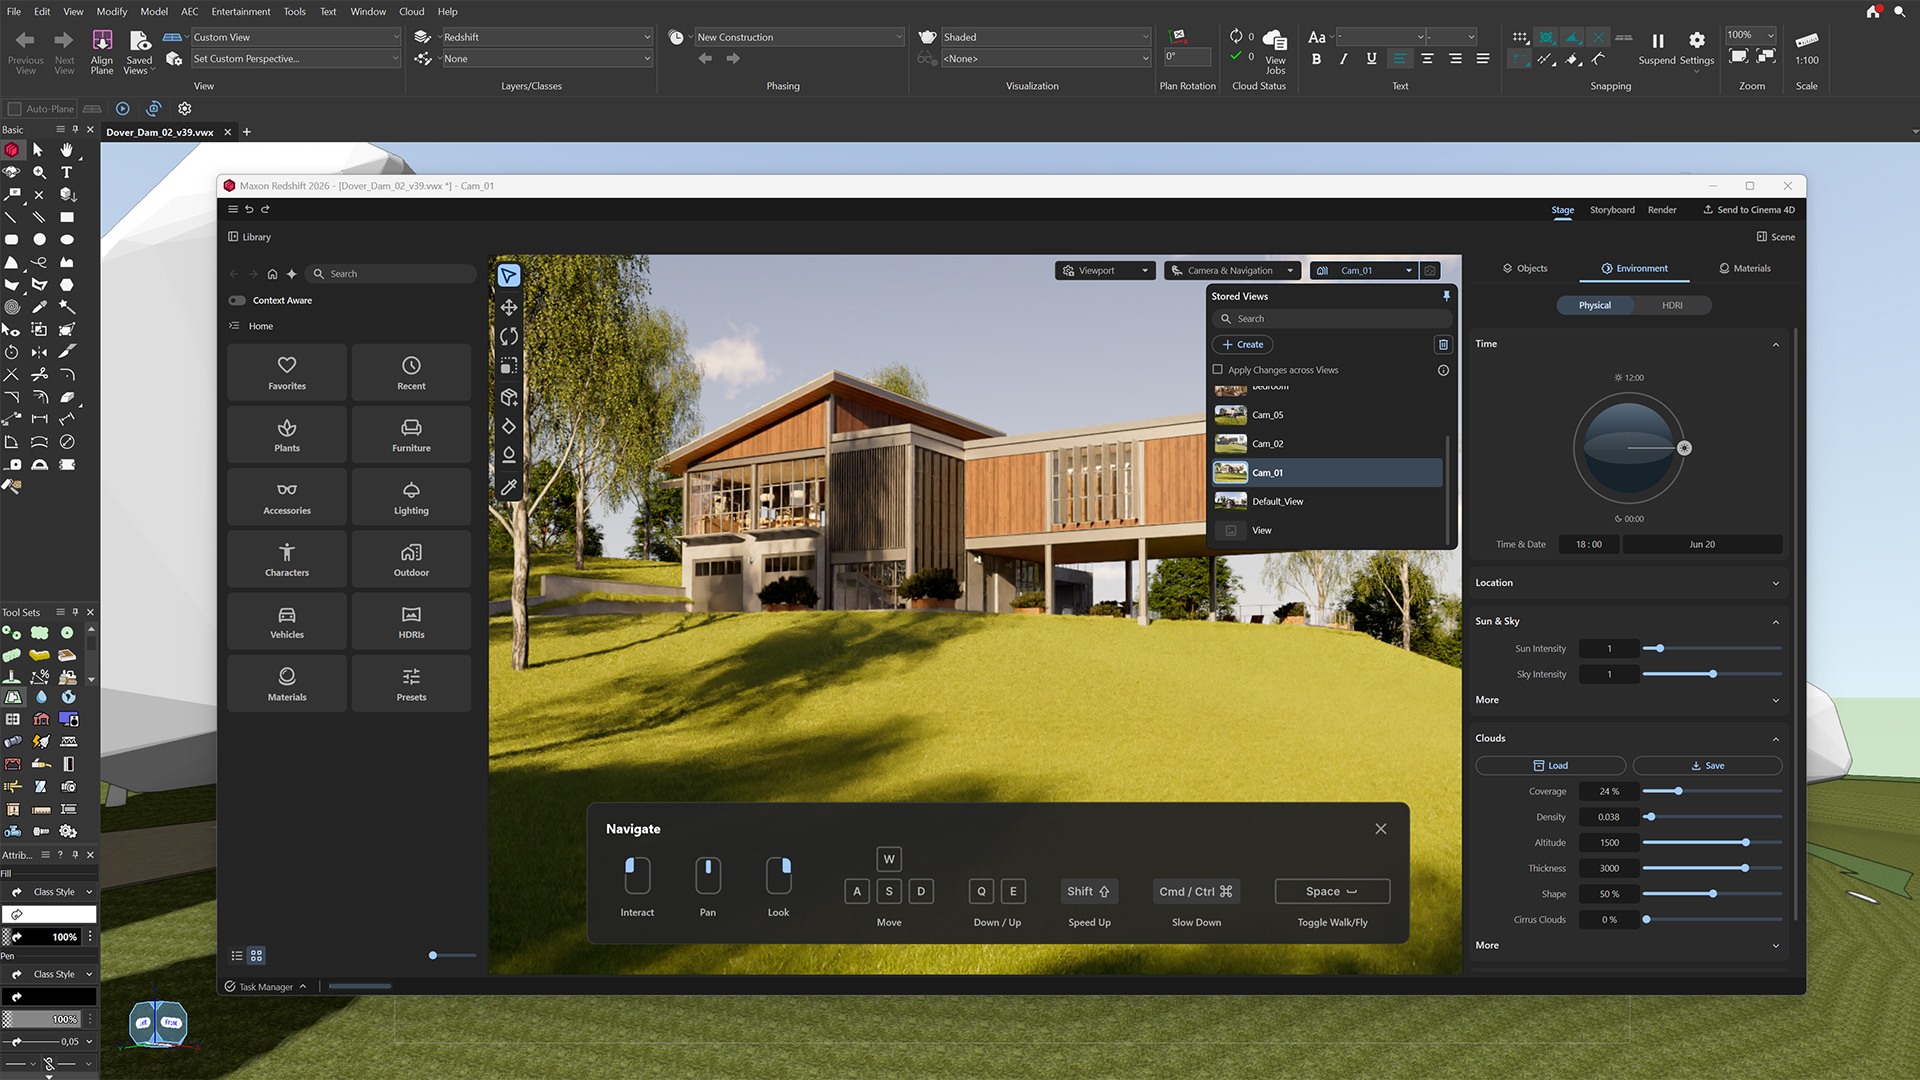Open the HDRIs library category
This screenshot has height=1080, width=1920.
click(411, 621)
